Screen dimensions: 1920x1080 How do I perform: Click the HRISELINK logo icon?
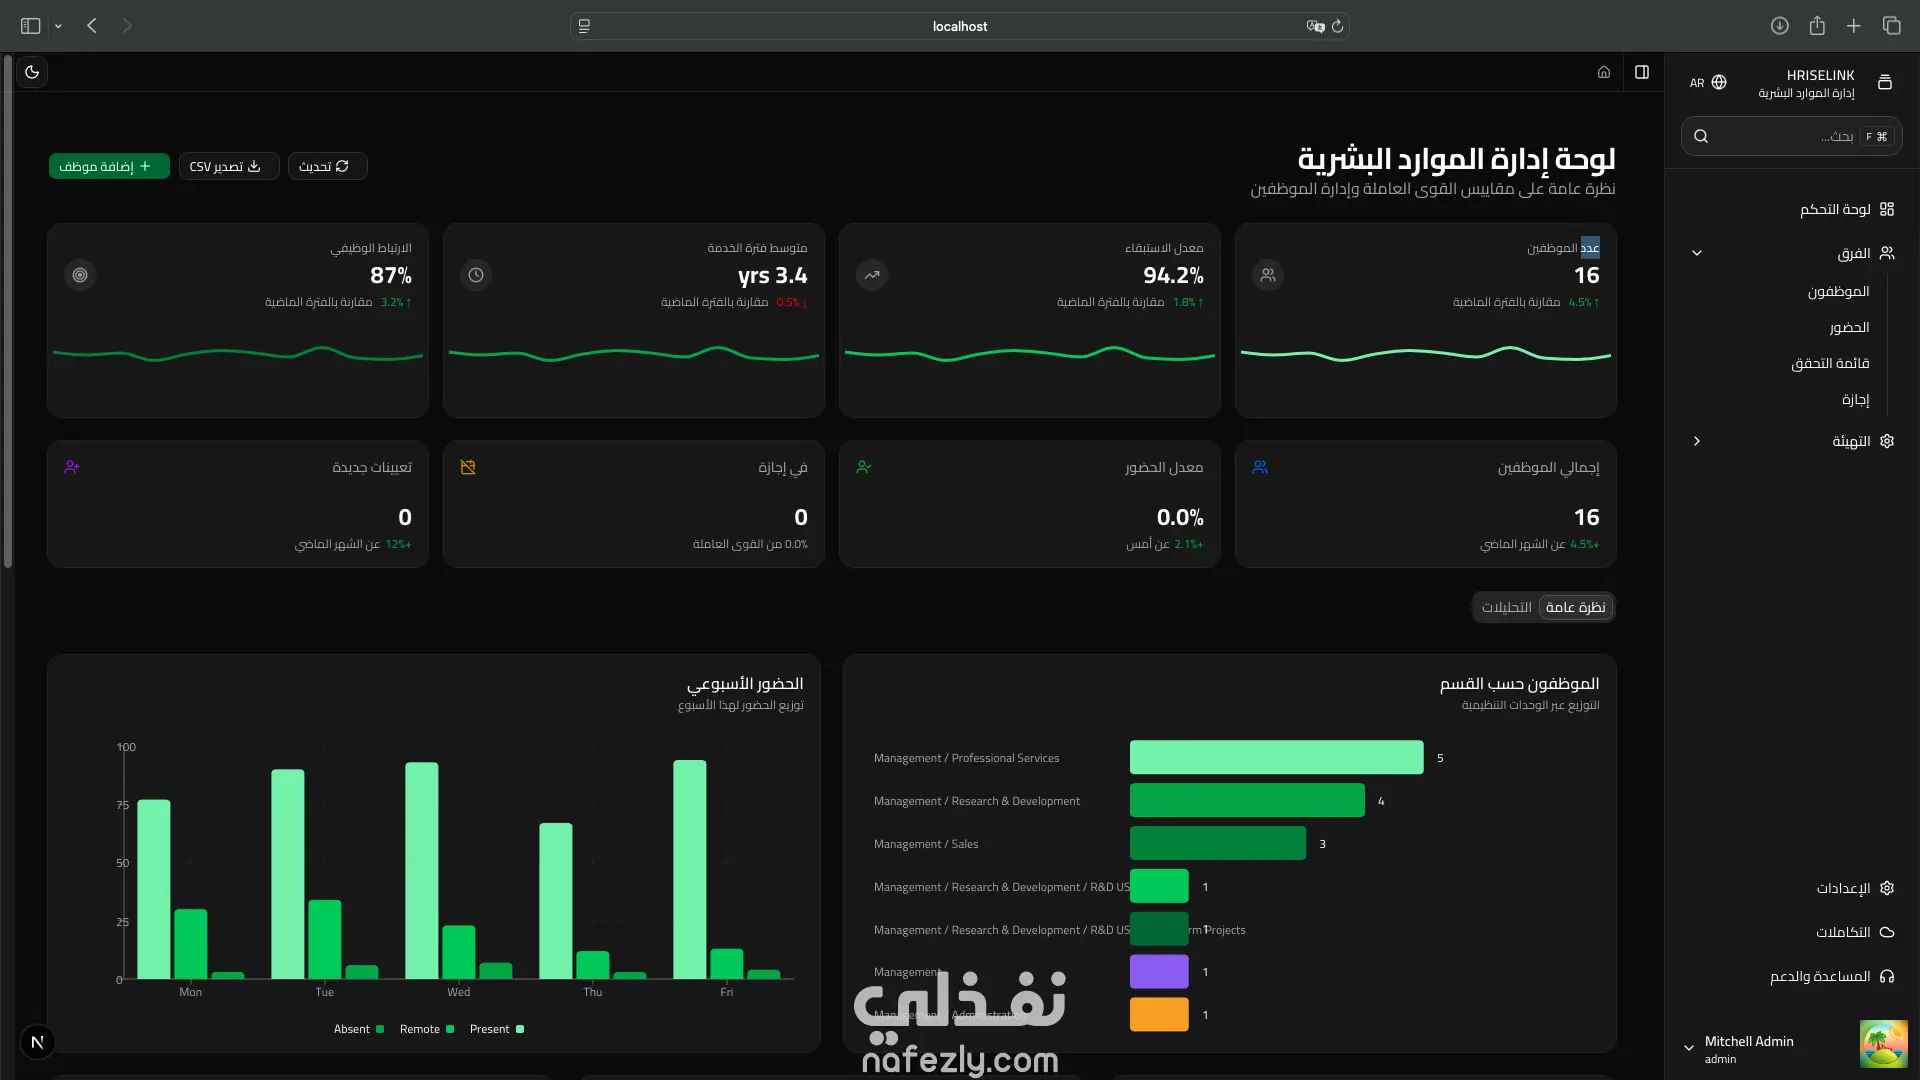click(1885, 83)
